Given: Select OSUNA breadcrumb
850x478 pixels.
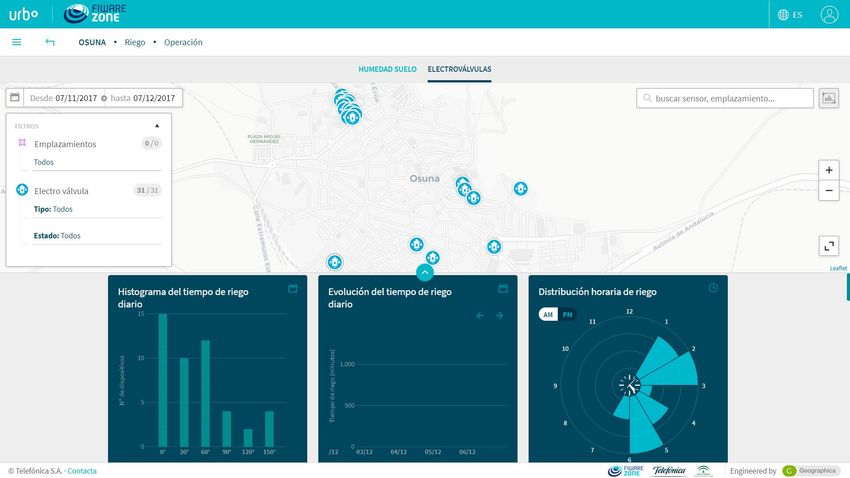Looking at the screenshot, I should pyautogui.click(x=92, y=42).
